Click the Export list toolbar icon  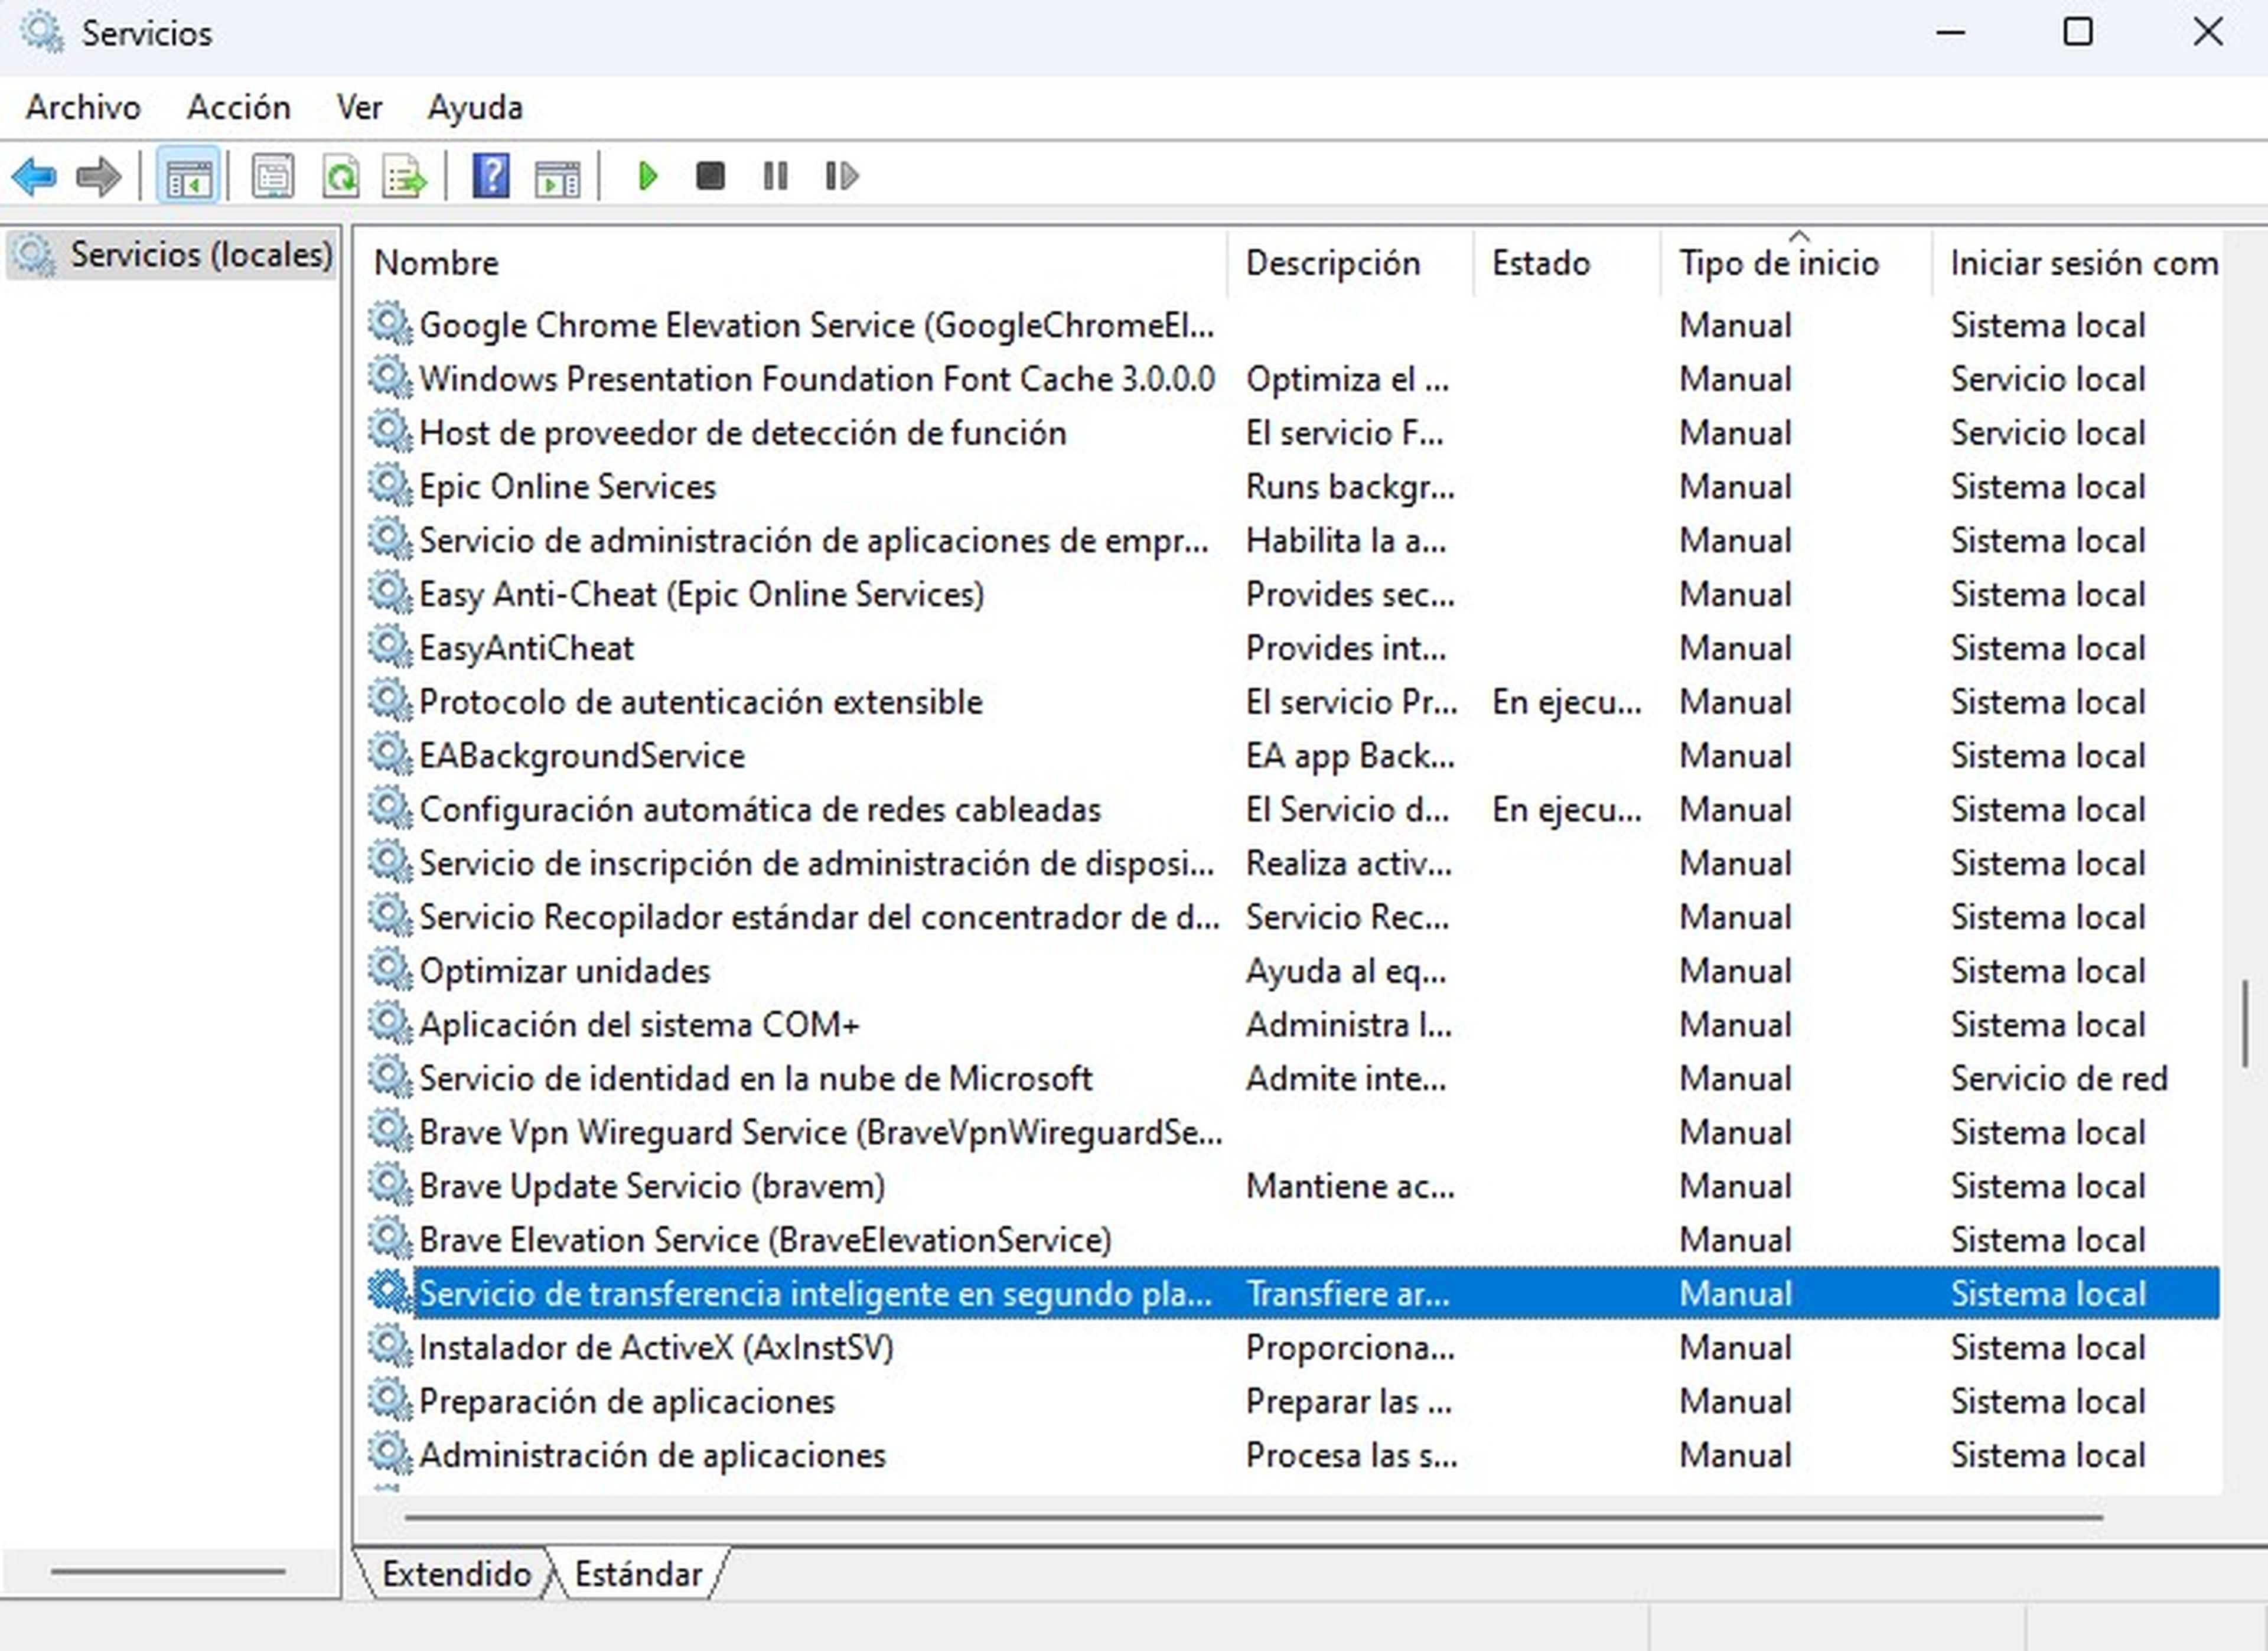coord(404,177)
